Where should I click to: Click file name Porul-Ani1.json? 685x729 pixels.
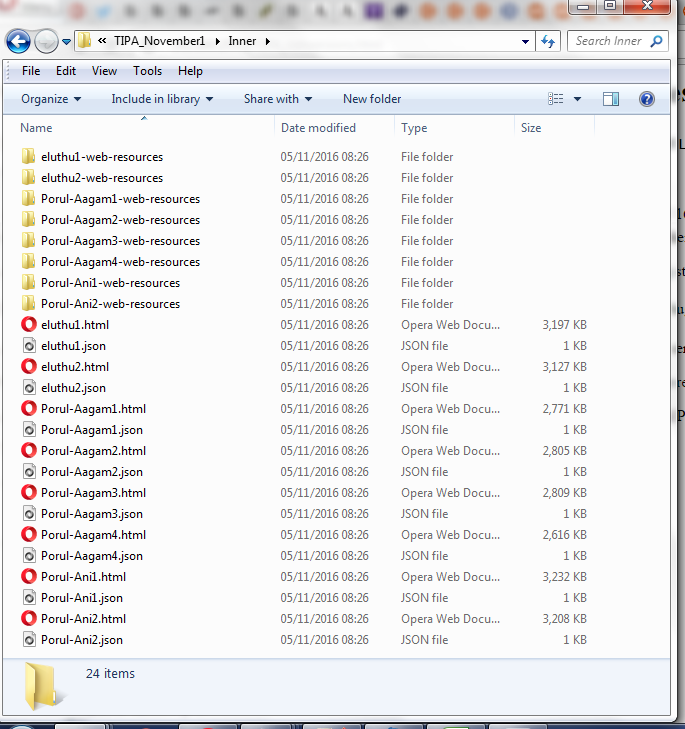(82, 598)
